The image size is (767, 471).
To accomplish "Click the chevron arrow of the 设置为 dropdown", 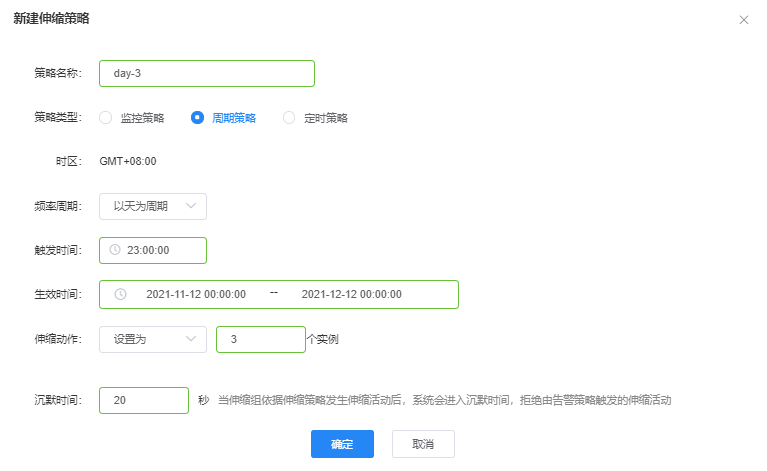I will [191, 339].
